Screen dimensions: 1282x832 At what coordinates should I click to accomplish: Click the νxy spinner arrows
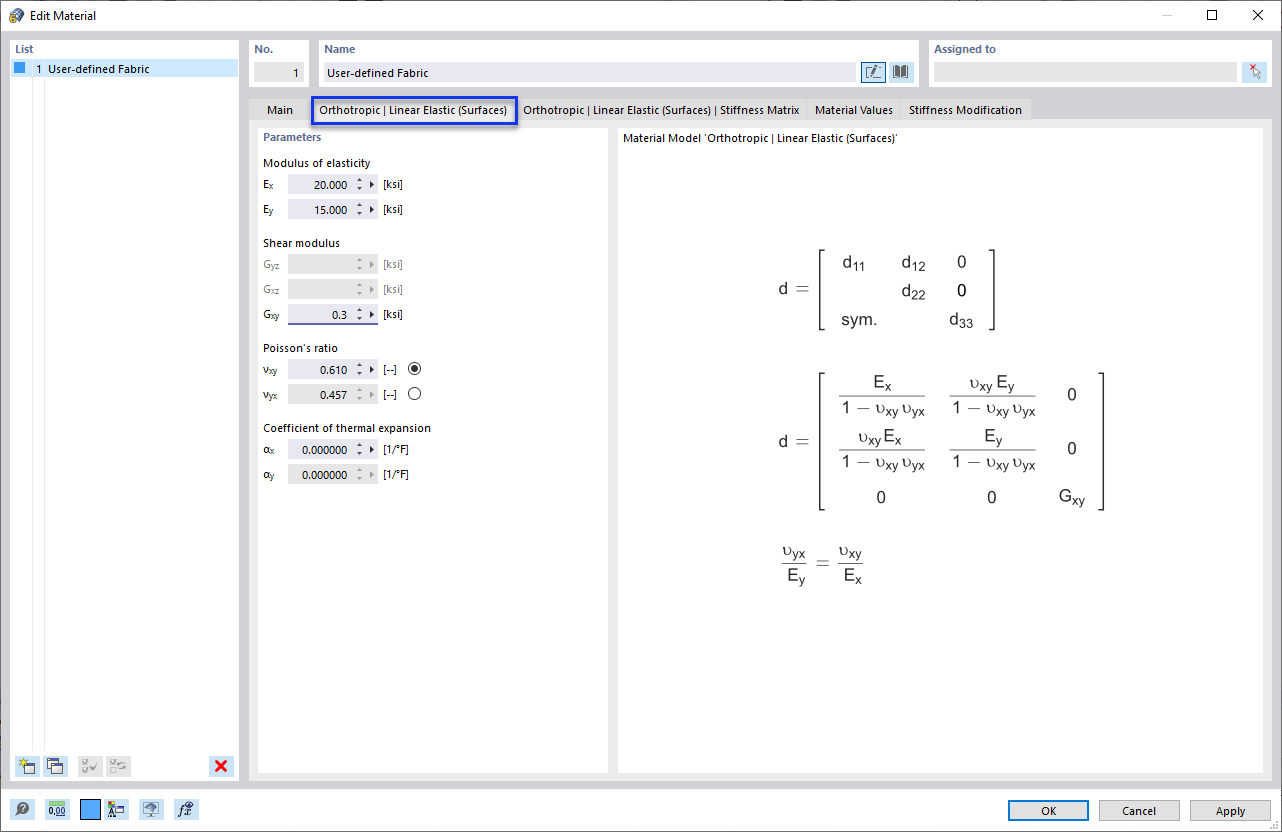359,370
